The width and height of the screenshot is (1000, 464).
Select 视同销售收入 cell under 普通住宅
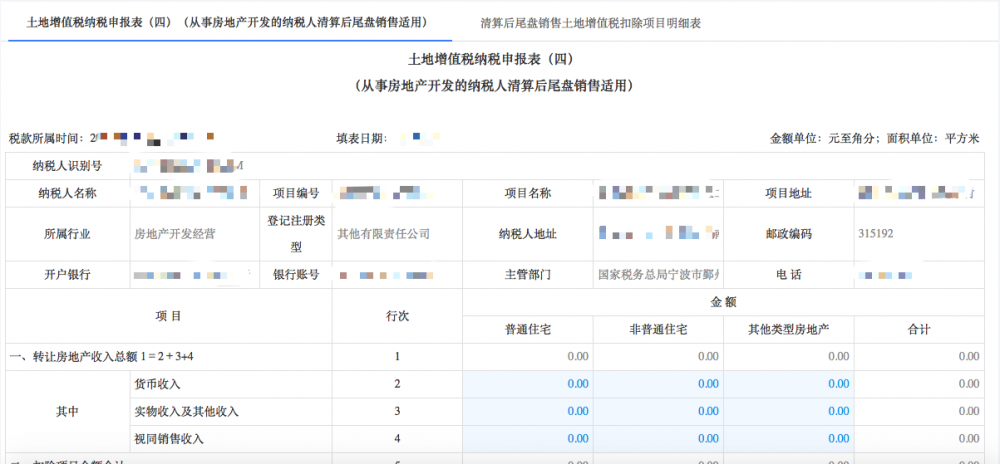[x=527, y=439]
